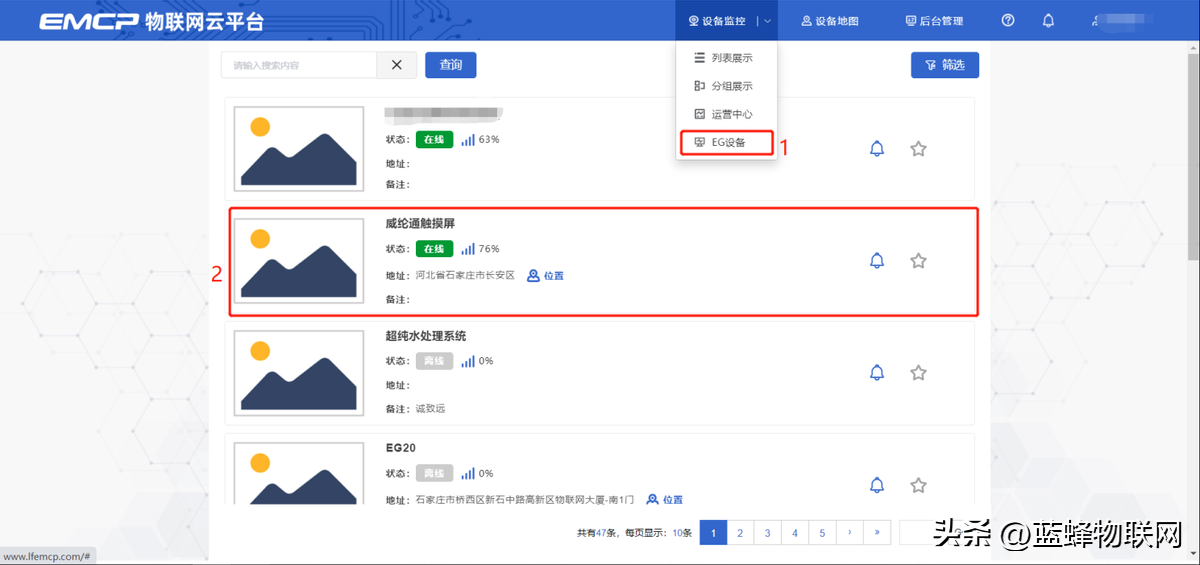This screenshot has width=1200, height=565.
Task: Open notifications bell in top navigation bar
Action: (1048, 21)
